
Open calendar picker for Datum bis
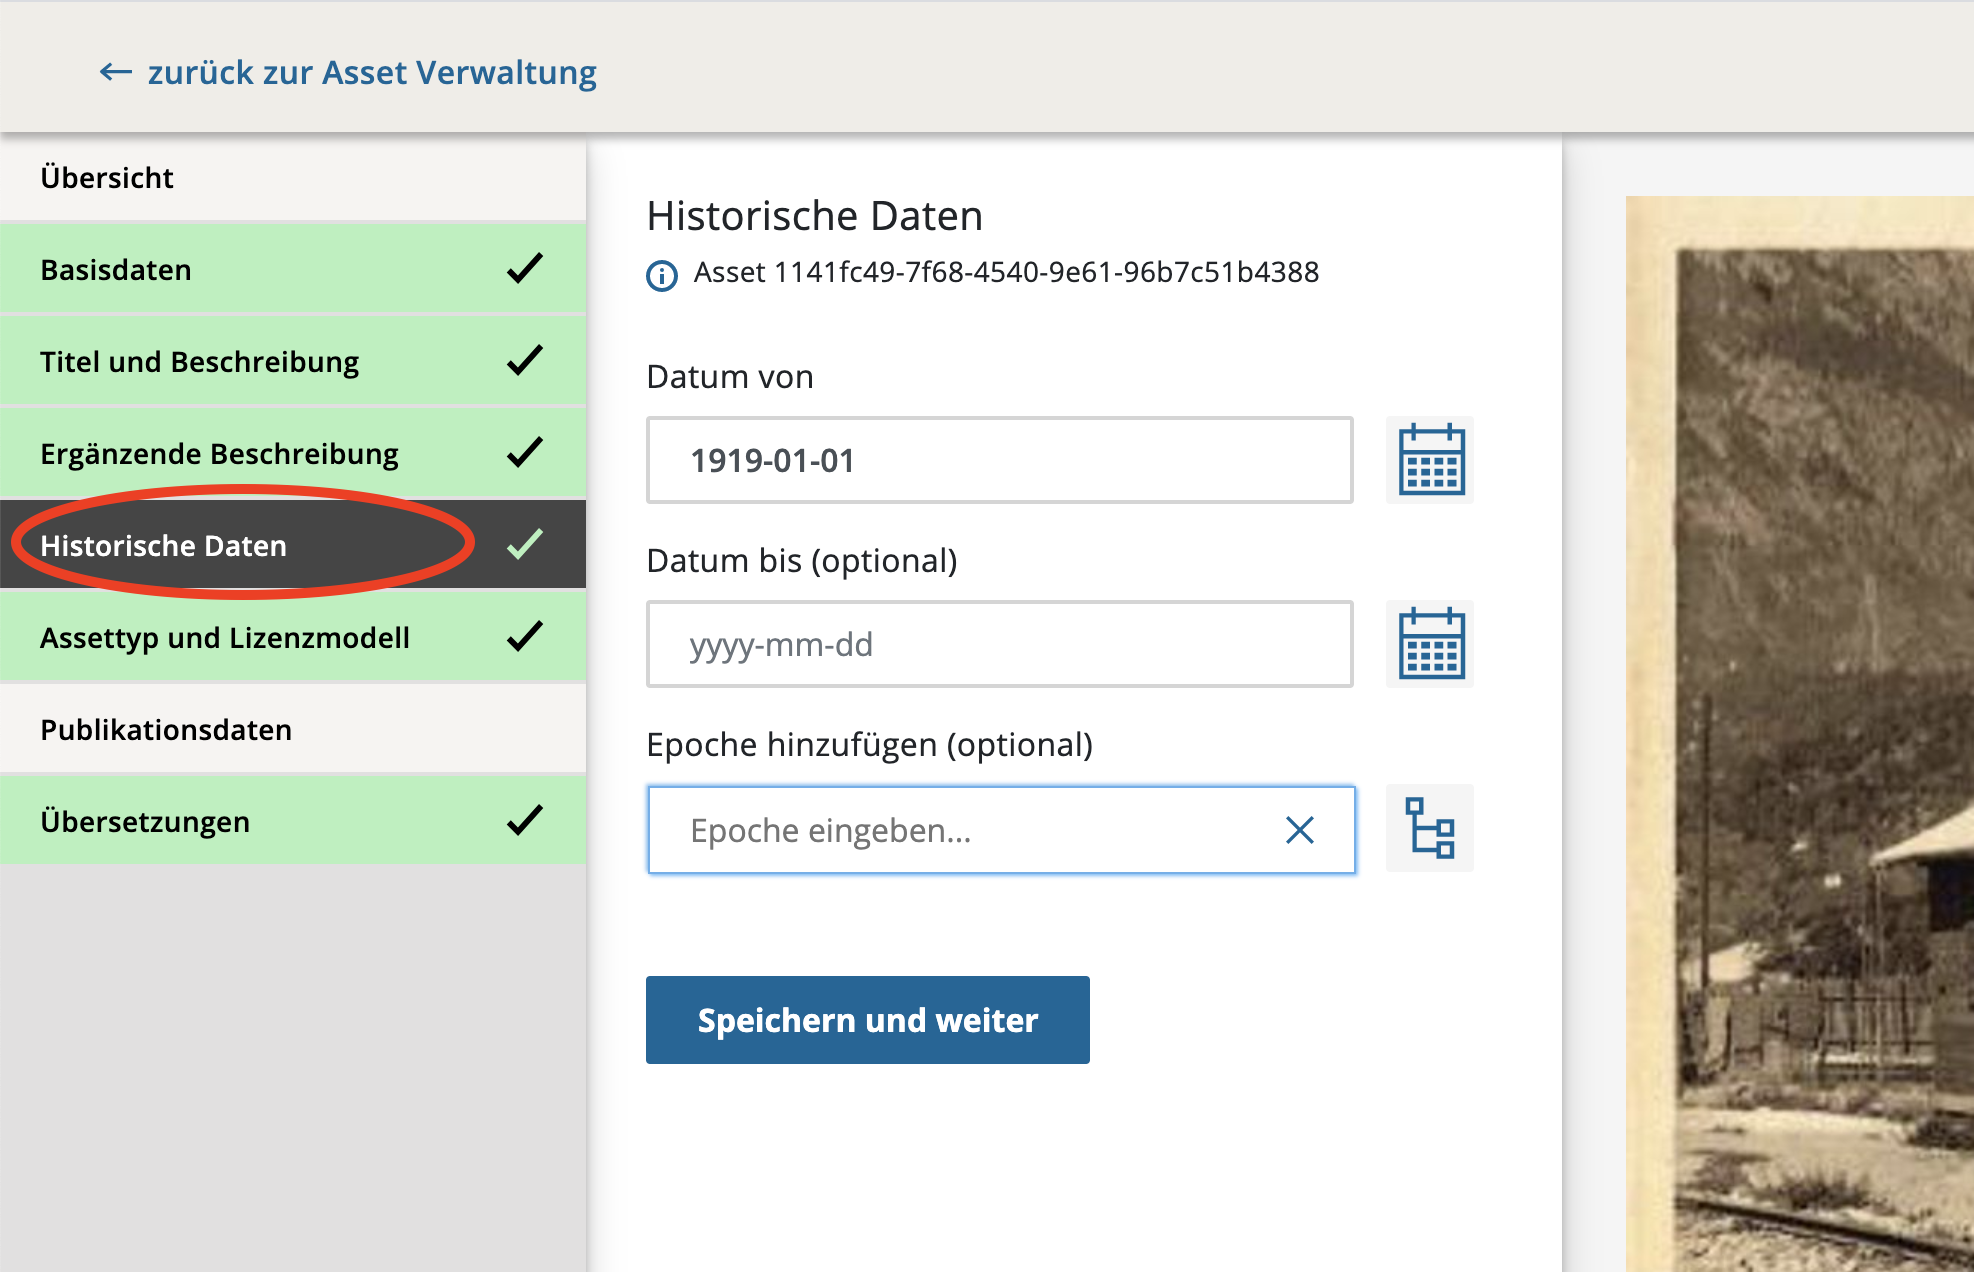point(1430,644)
